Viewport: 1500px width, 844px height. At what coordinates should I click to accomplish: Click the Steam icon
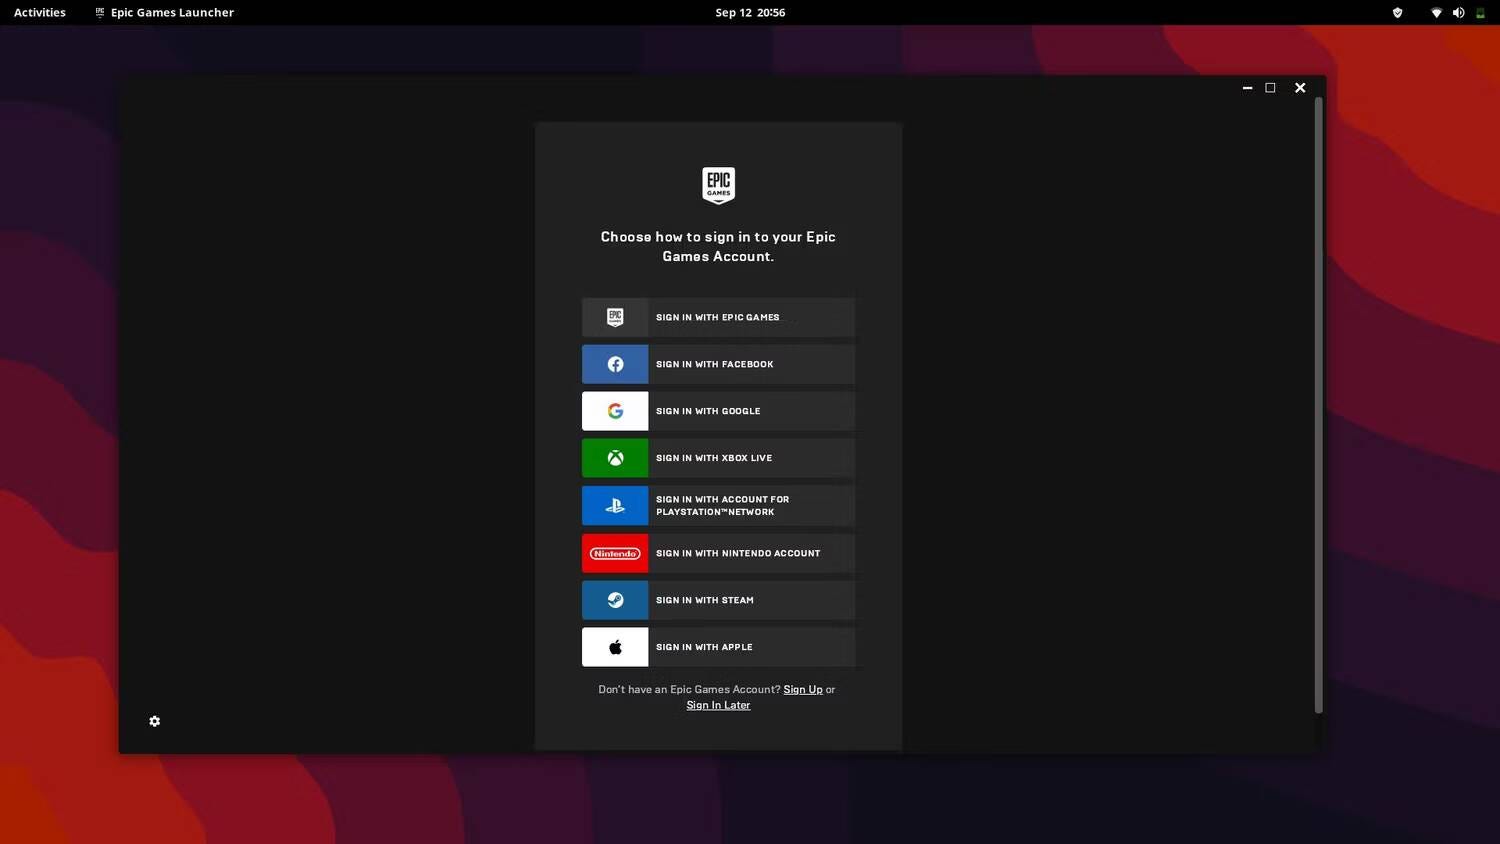pos(614,599)
